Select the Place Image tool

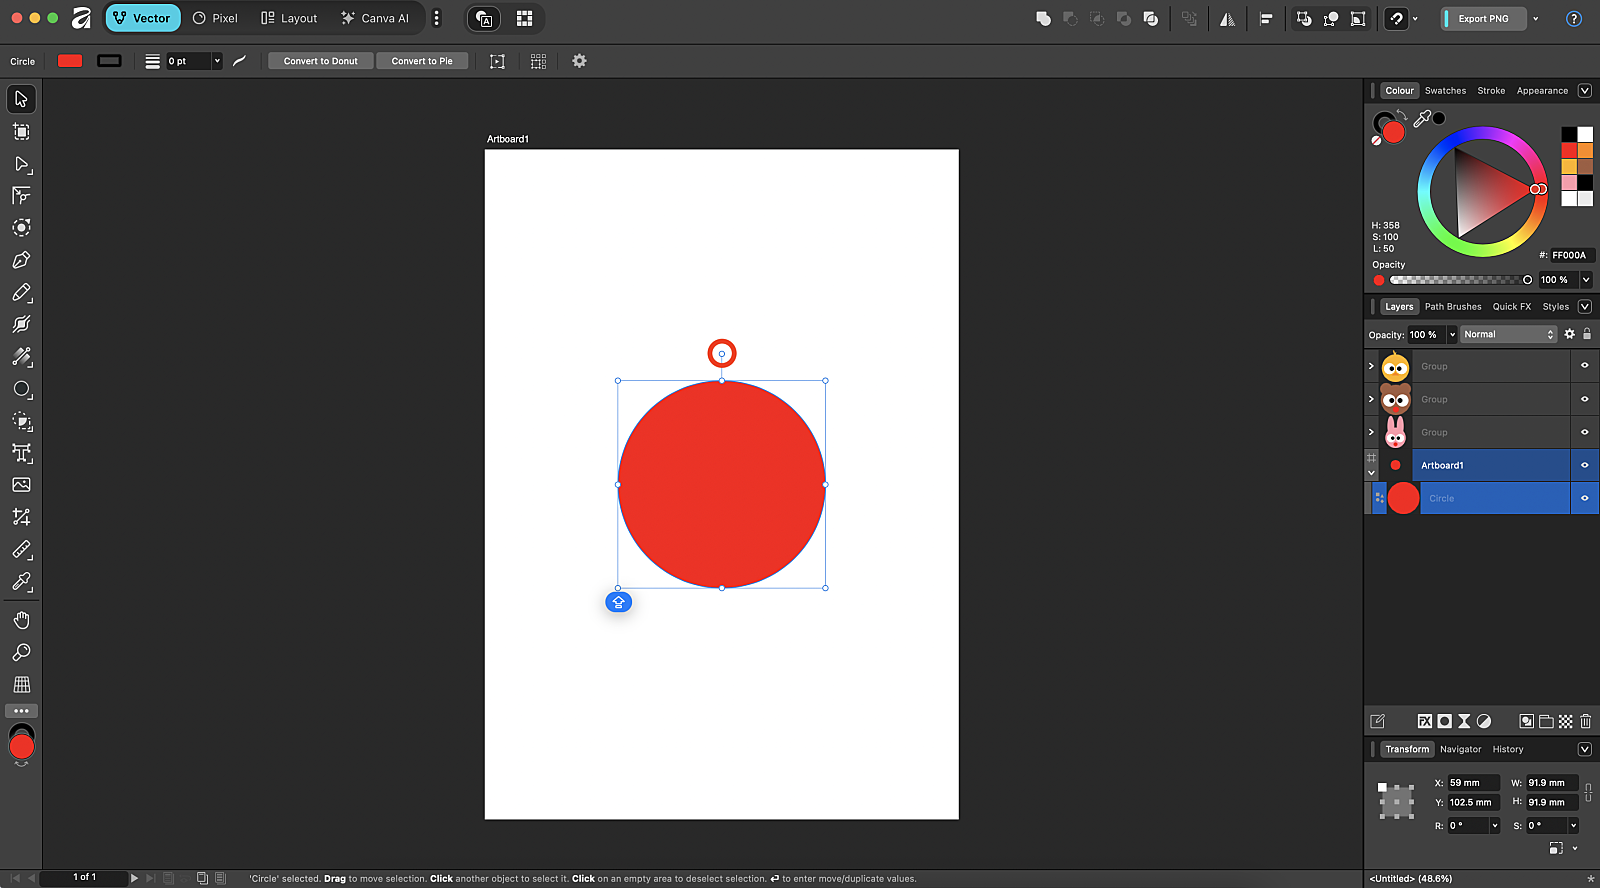pos(21,485)
